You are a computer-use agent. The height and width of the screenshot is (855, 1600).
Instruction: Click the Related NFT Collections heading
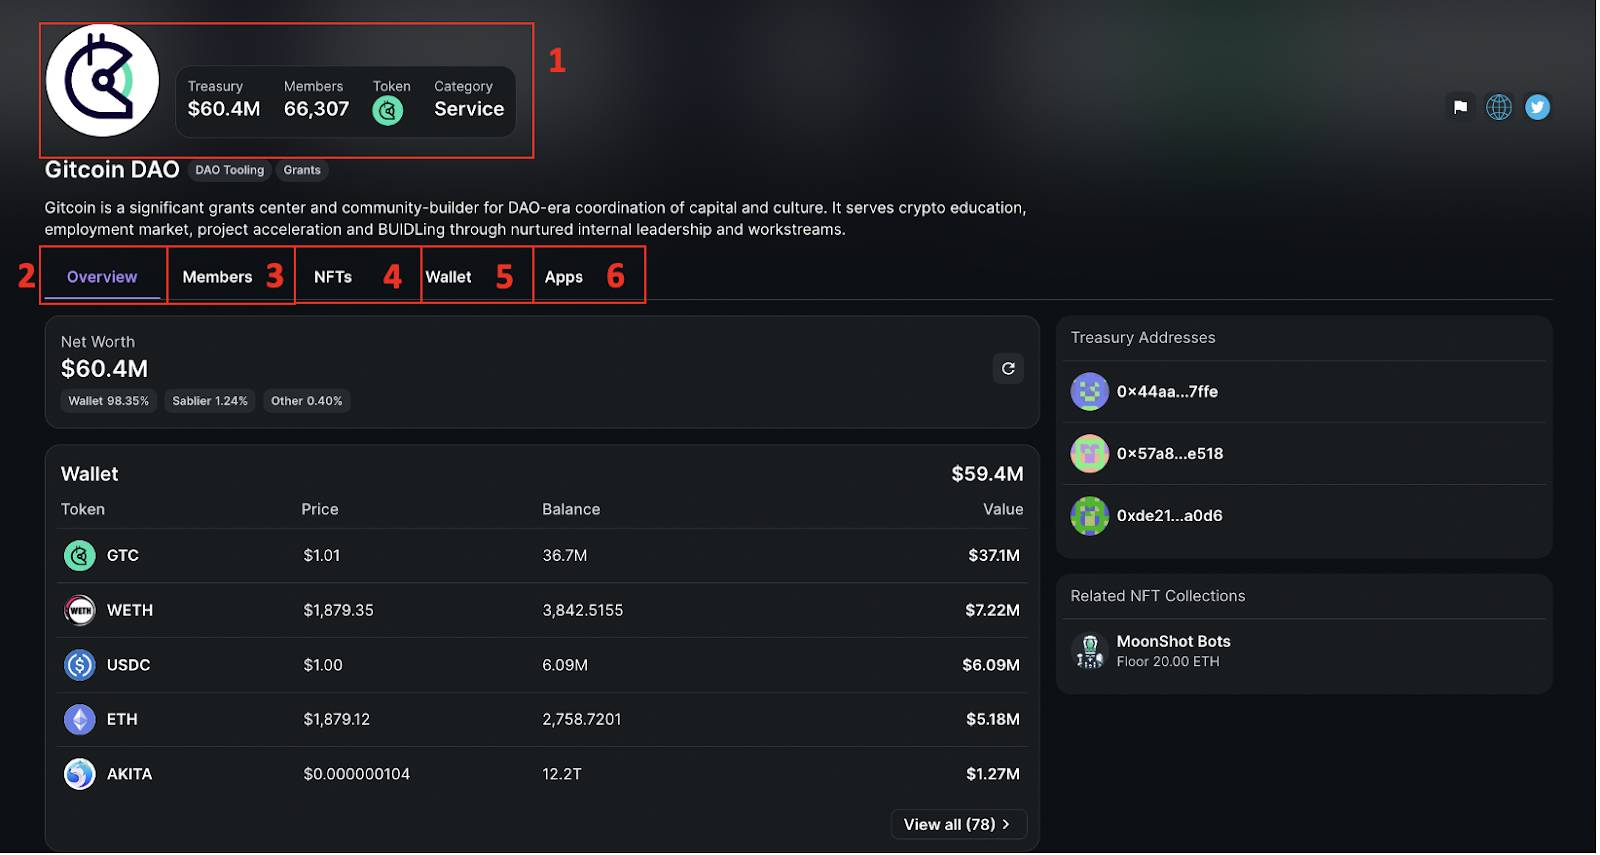[x=1158, y=596]
